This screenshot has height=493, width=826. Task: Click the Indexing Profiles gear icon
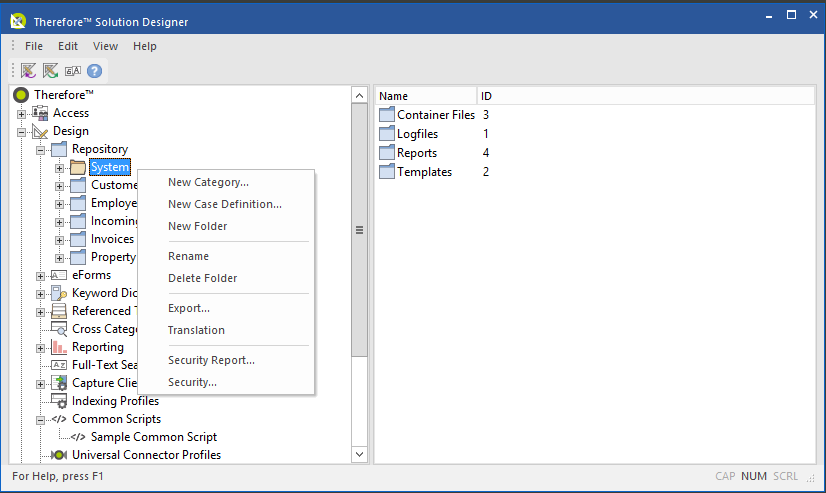pos(59,401)
